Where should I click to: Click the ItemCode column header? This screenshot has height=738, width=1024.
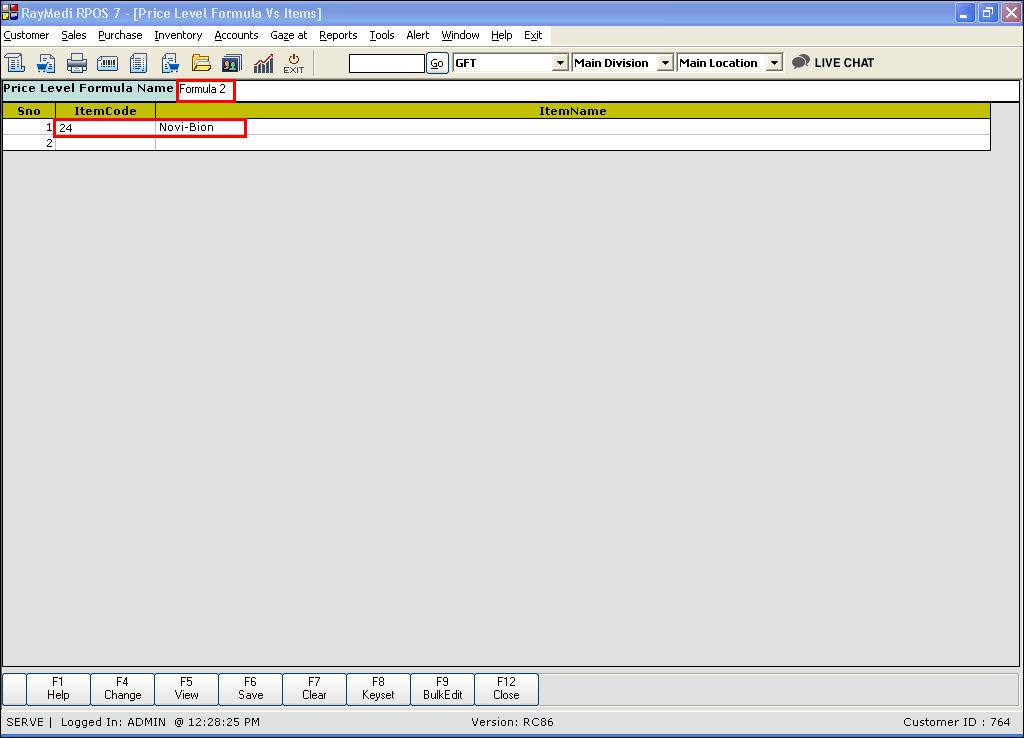tap(105, 111)
